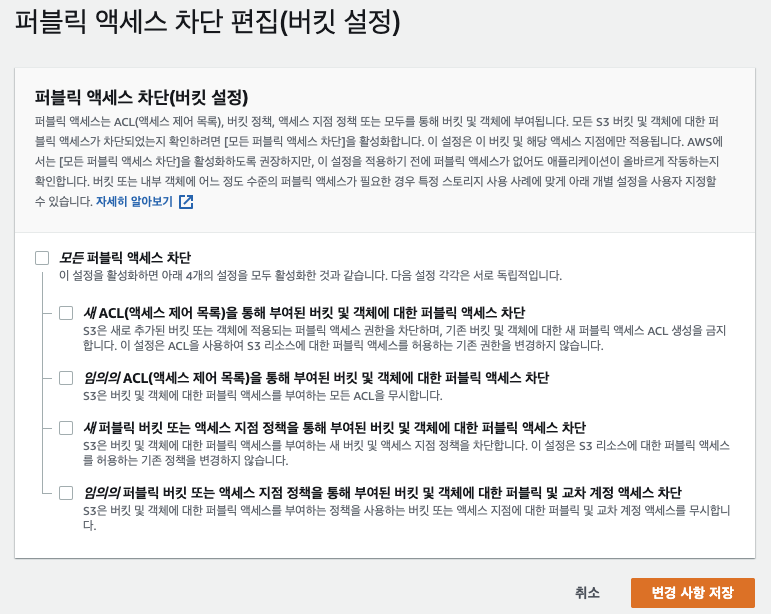
Task: Click the 새 퍼블릭 버킷 또는 액세스 지점 정책 title
Action: click(333, 428)
